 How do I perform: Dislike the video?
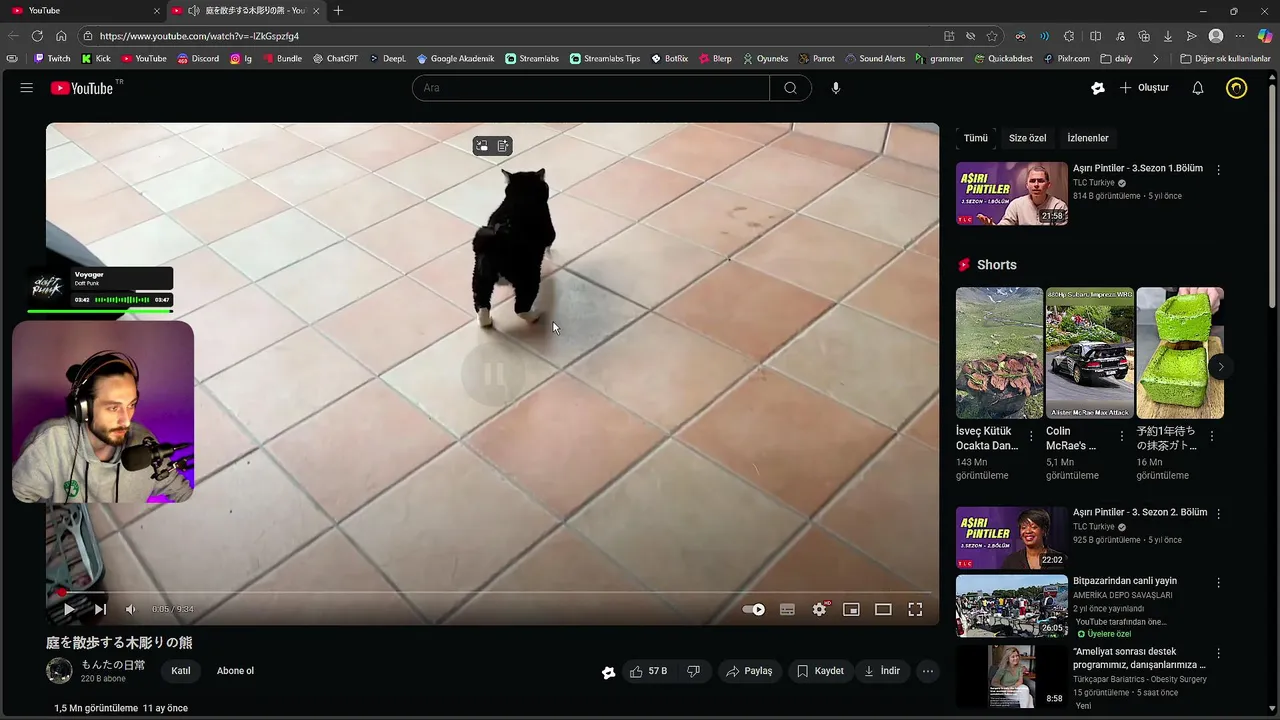(x=693, y=671)
